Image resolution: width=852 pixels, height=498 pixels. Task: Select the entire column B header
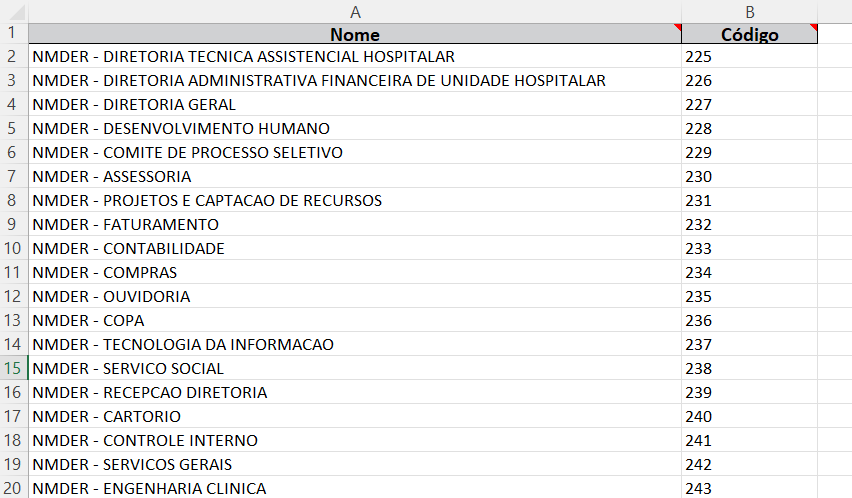(x=749, y=11)
